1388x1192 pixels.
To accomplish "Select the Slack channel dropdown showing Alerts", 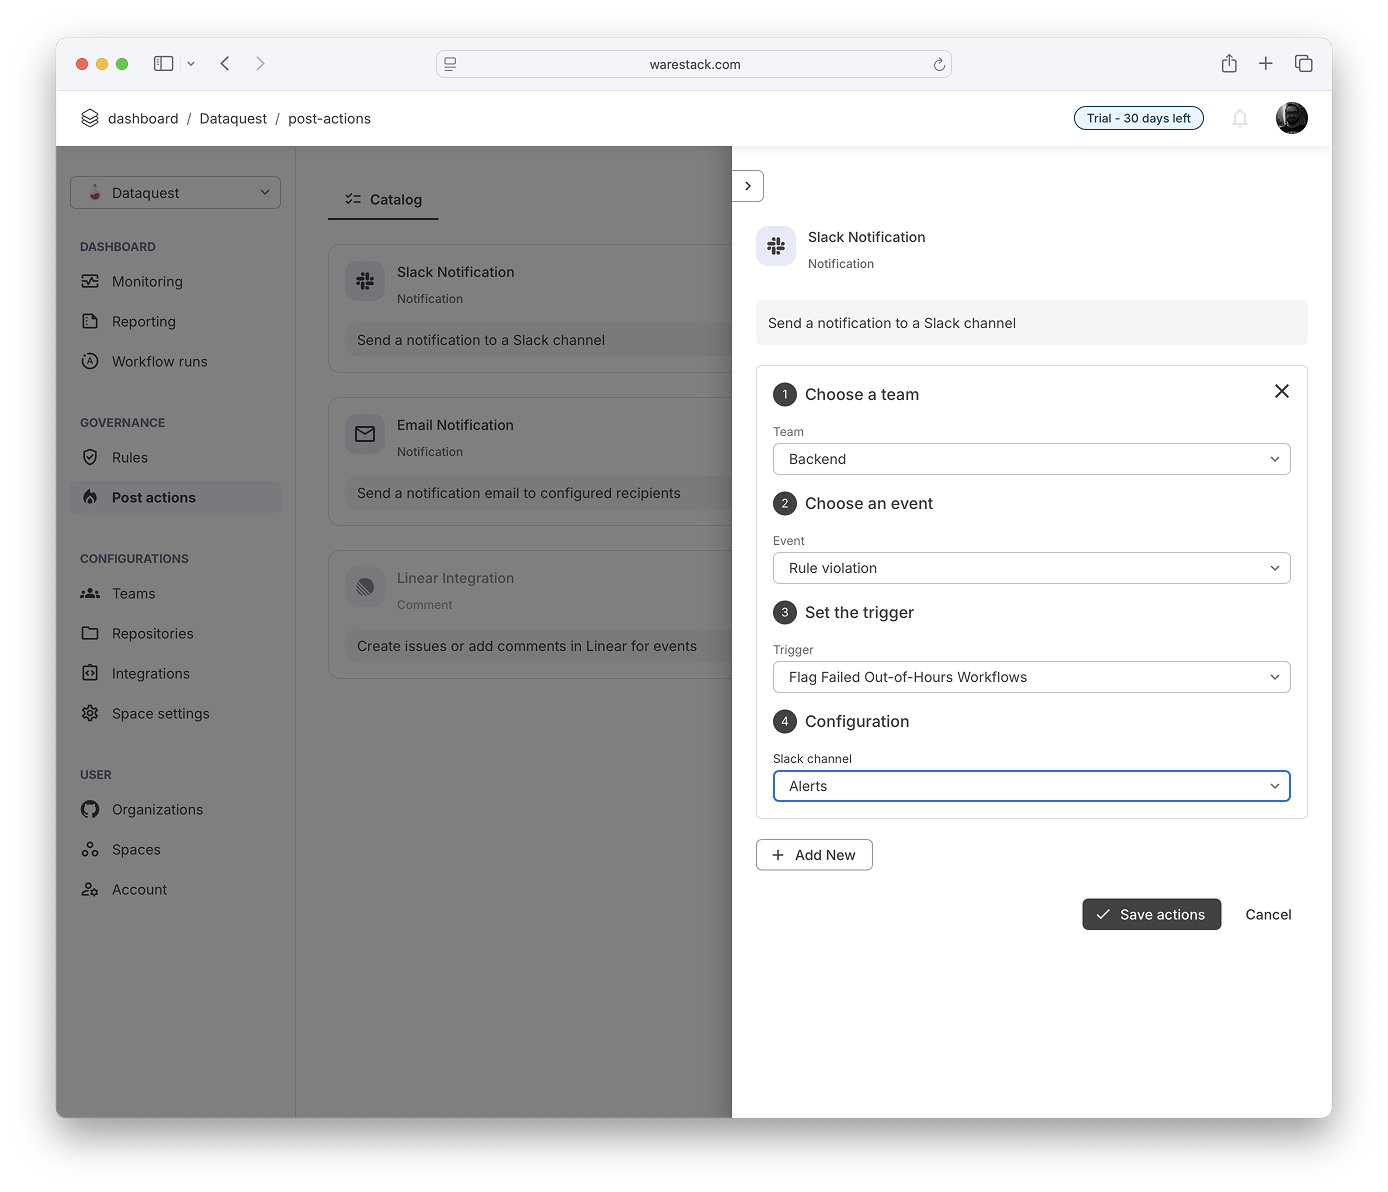I will tap(1031, 786).
